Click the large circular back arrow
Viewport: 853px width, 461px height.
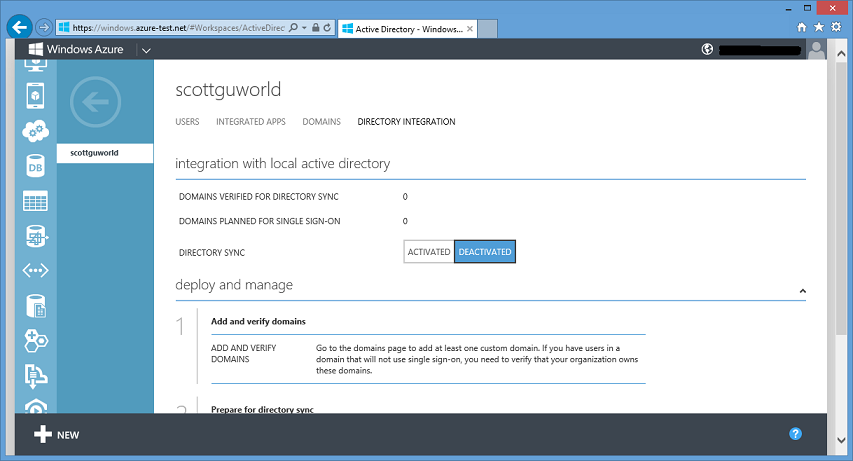[96, 102]
